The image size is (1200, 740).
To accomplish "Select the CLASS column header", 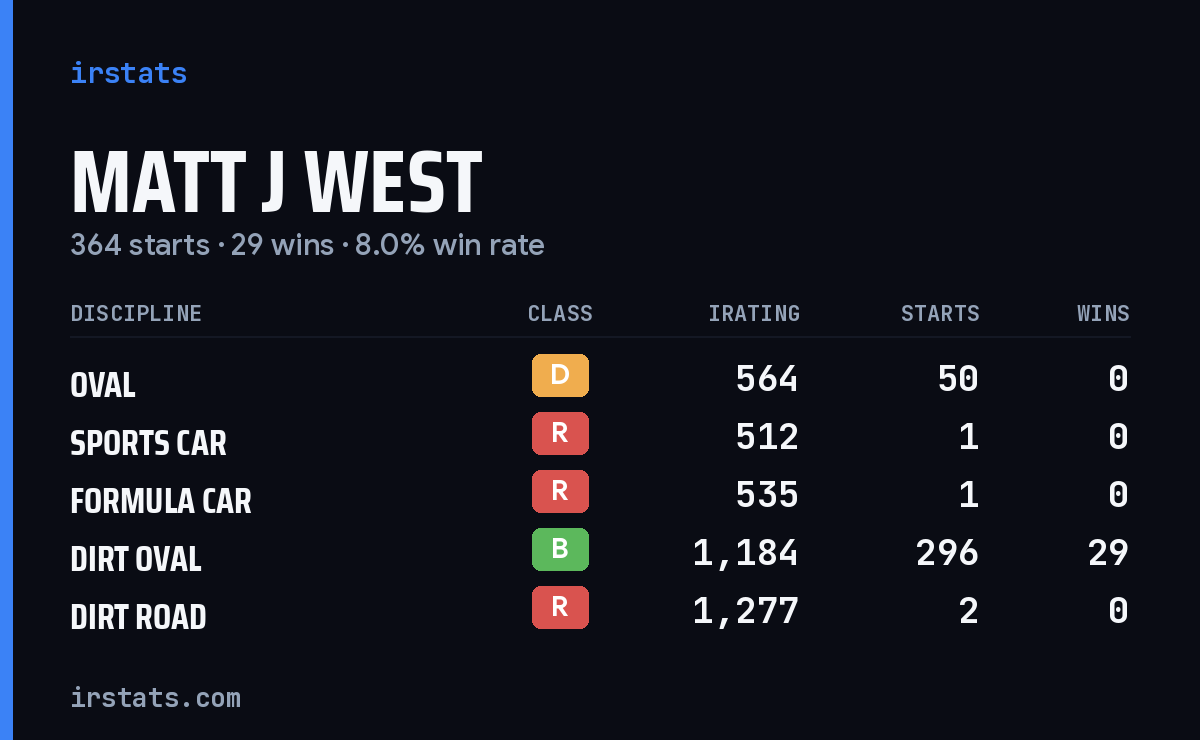I will (560, 314).
